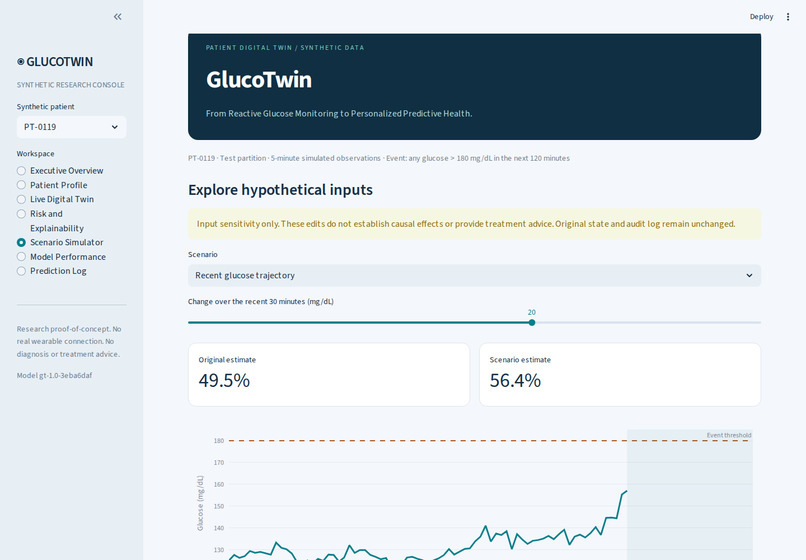Click the GLUCOTWIN logo in the sidebar
This screenshot has height=560, width=806.
click(x=55, y=62)
